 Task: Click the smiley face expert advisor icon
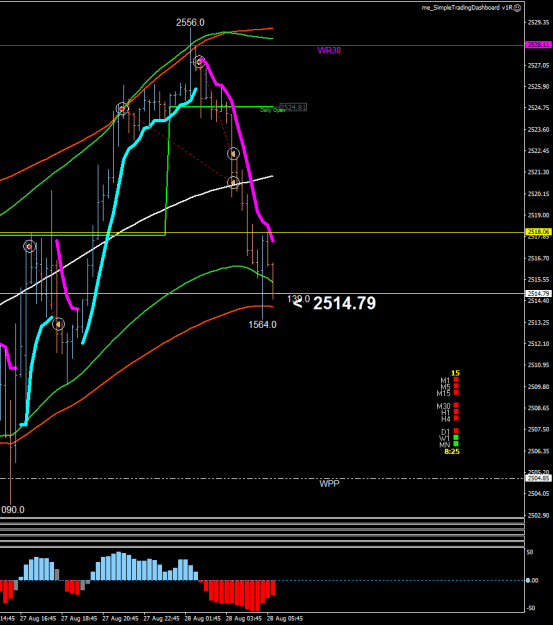click(x=518, y=8)
